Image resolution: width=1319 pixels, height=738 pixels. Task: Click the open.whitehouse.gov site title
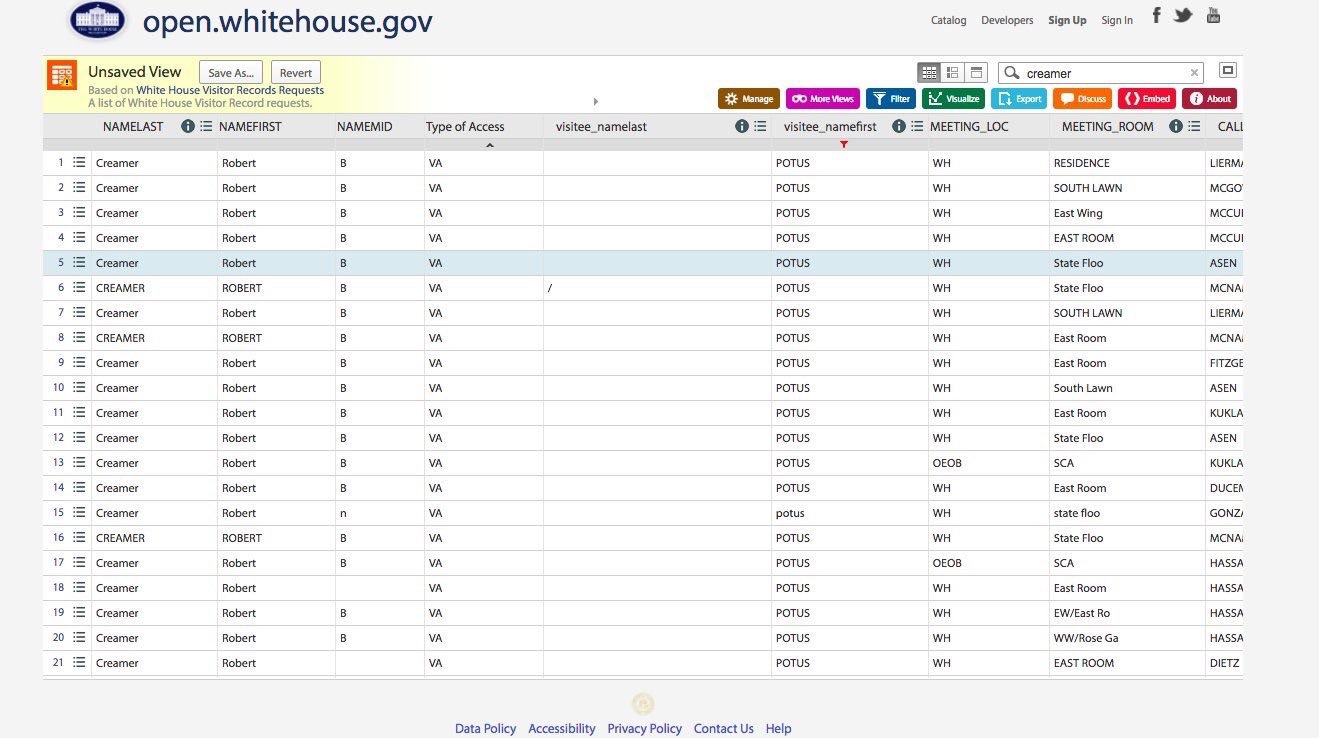[x=288, y=22]
